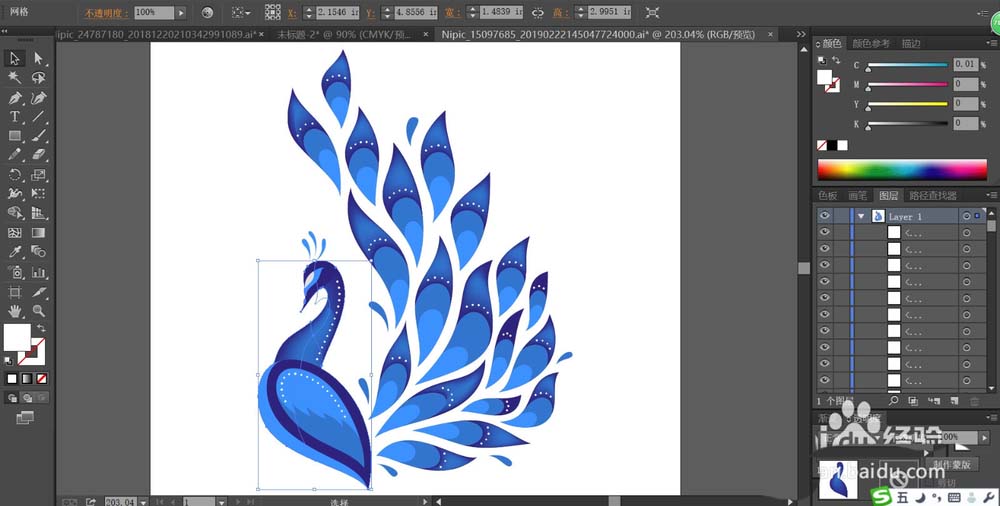
Task: Click Locate Object magnifier in Layers panel
Action: pos(893,401)
